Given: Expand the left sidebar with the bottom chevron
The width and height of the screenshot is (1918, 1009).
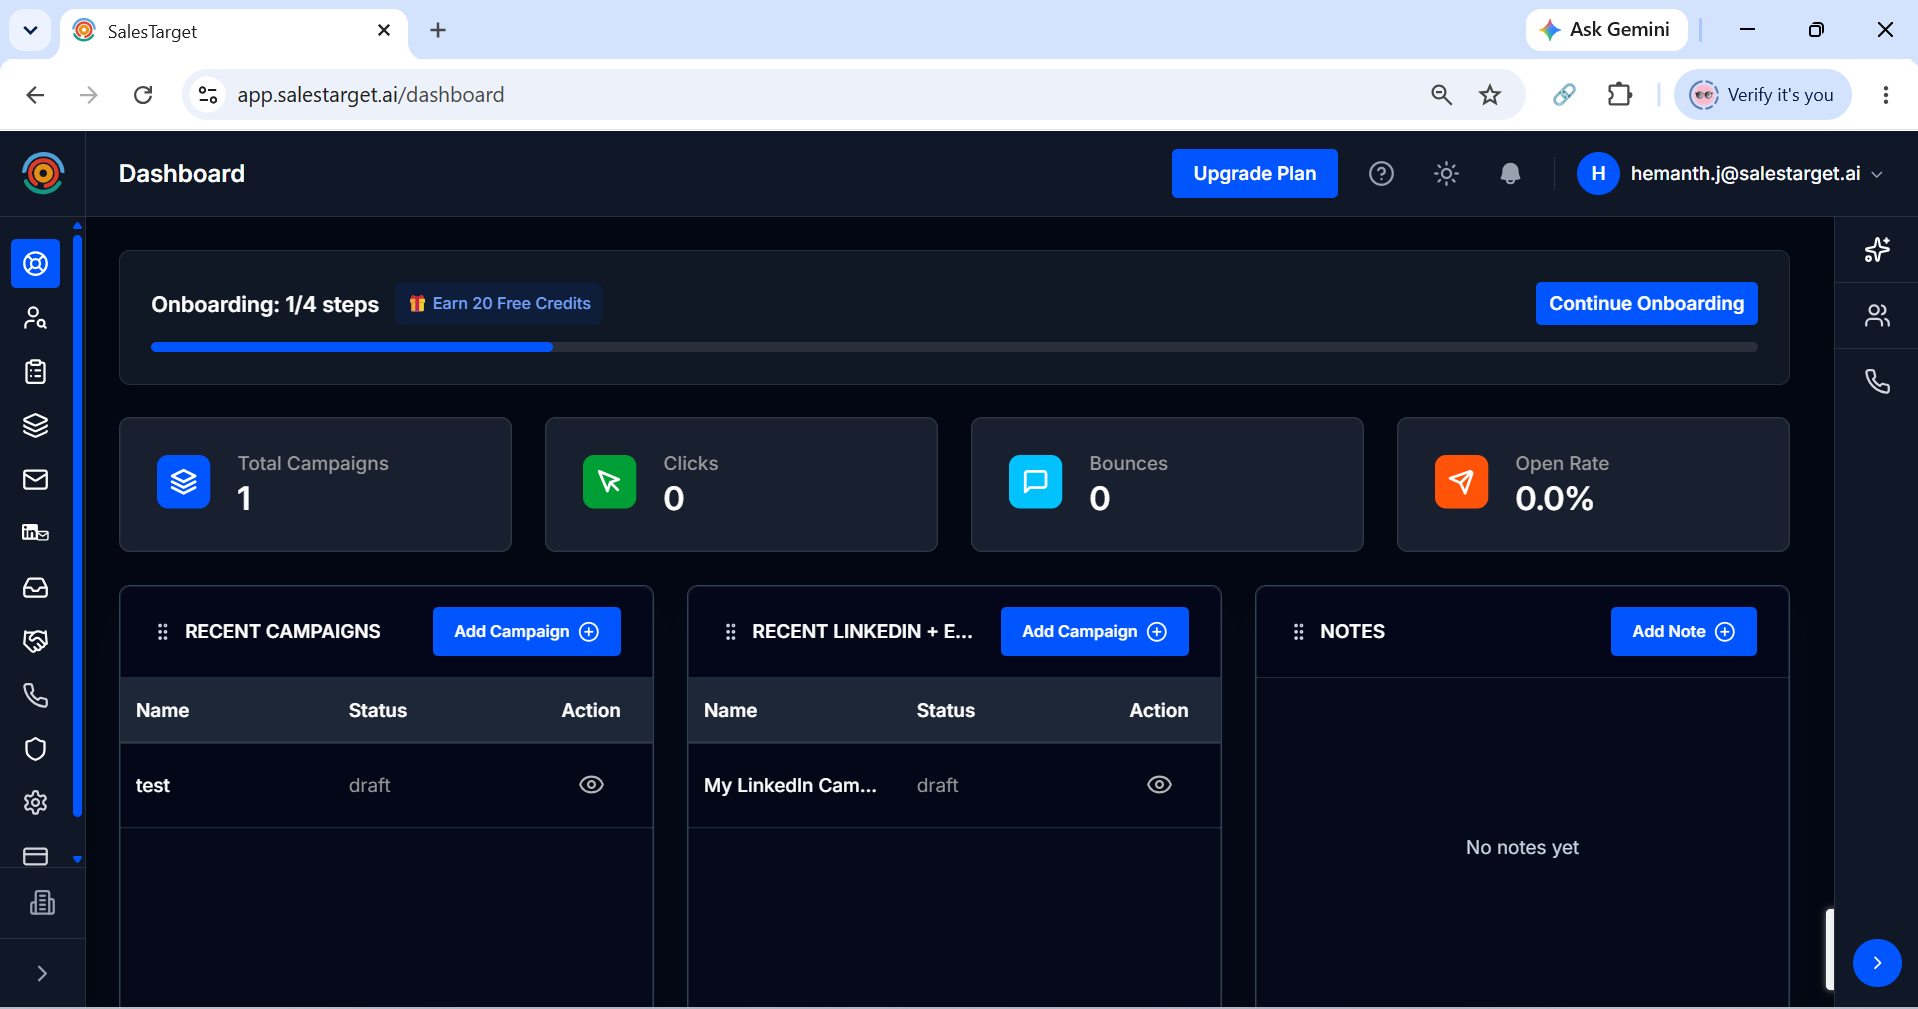Looking at the screenshot, I should coord(42,974).
